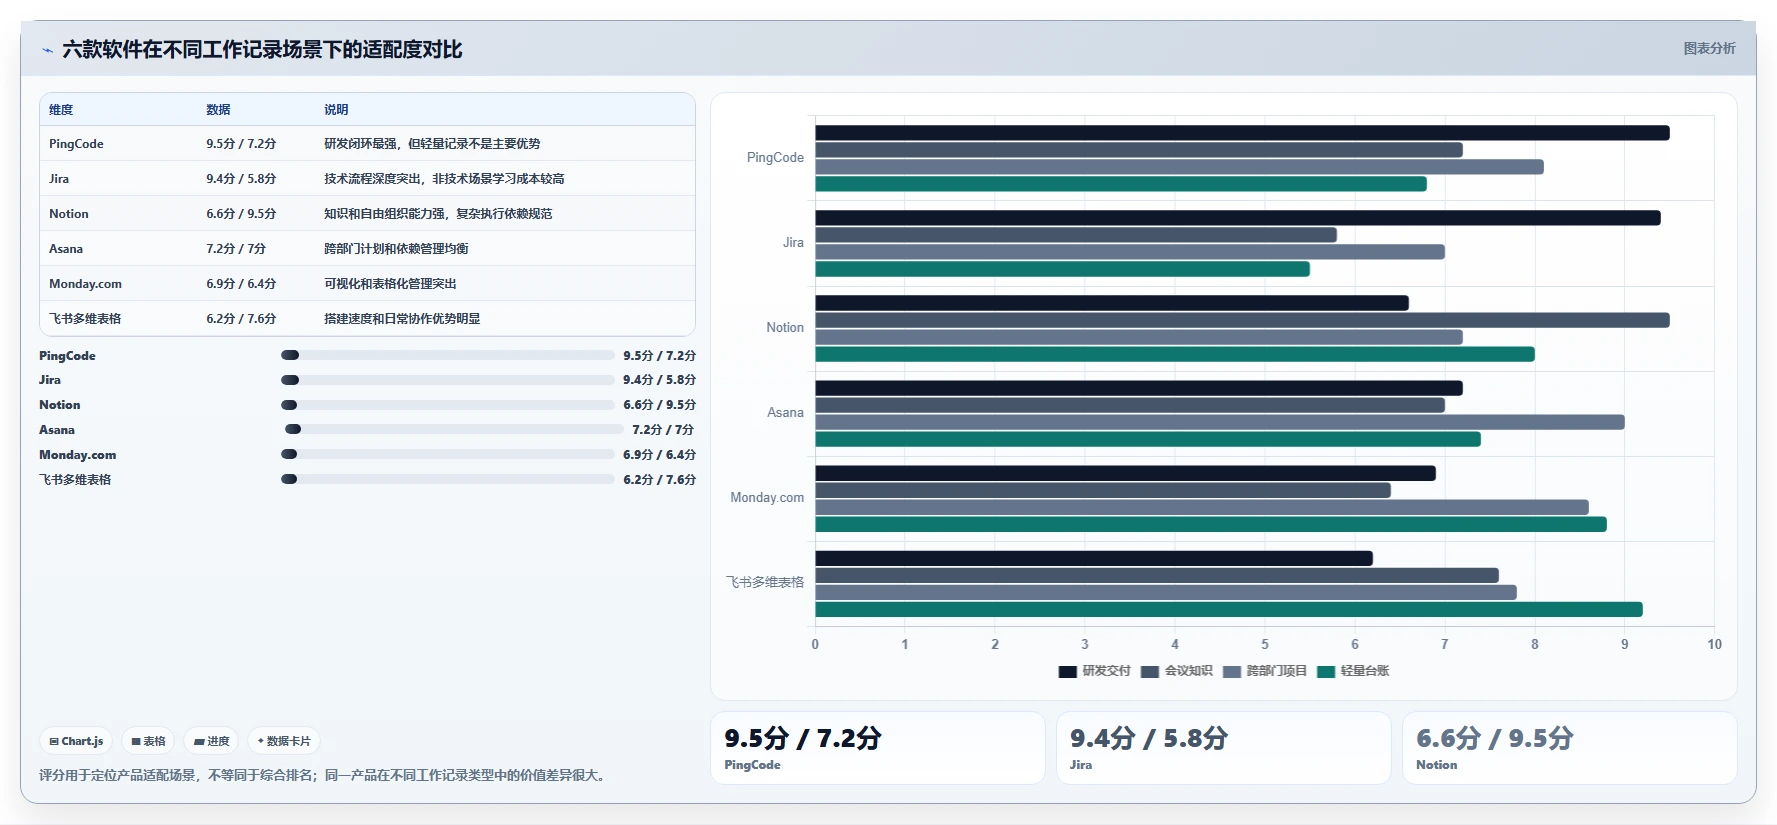Click the x-axis tick label 10
1777x825 pixels.
[1714, 645]
